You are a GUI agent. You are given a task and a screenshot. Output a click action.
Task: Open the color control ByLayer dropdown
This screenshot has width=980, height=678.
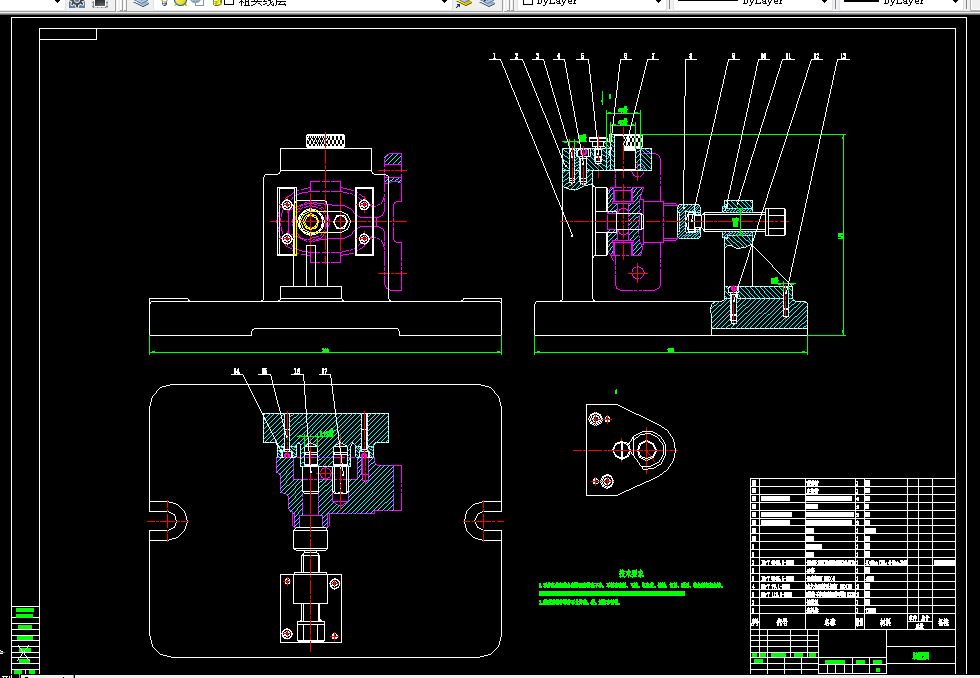(591, 2)
